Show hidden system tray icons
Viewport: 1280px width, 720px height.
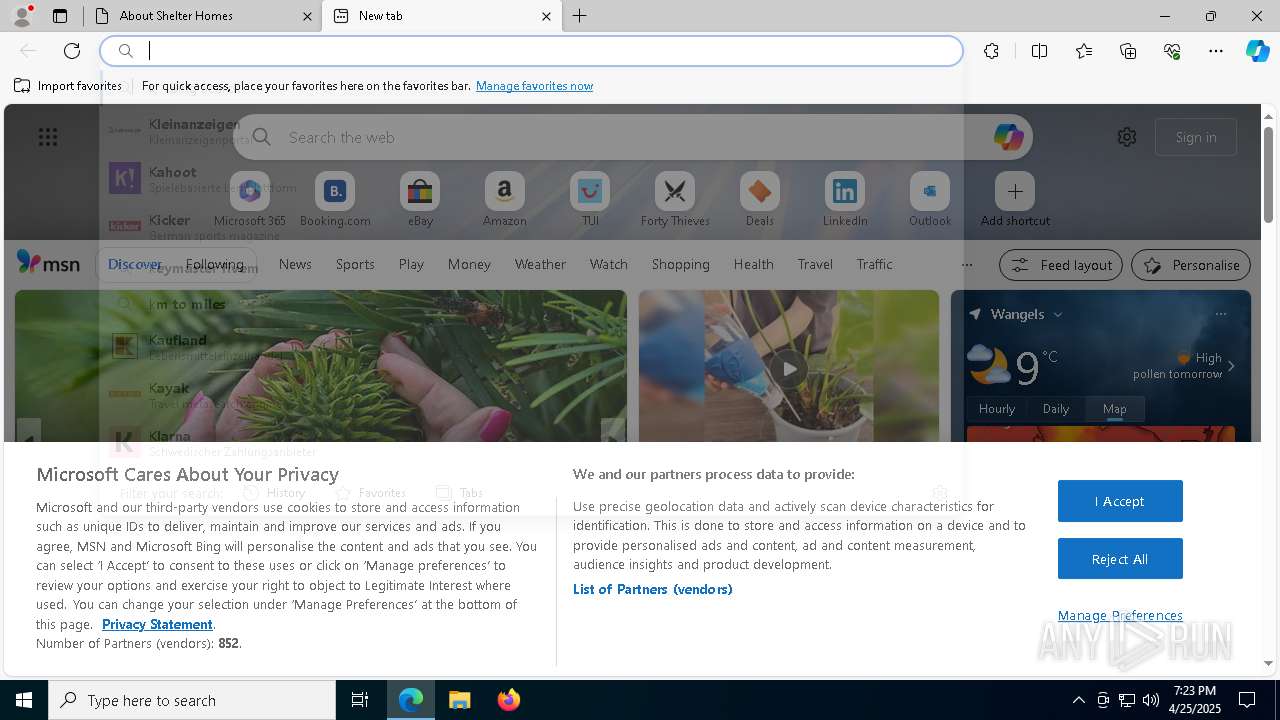click(x=1078, y=700)
